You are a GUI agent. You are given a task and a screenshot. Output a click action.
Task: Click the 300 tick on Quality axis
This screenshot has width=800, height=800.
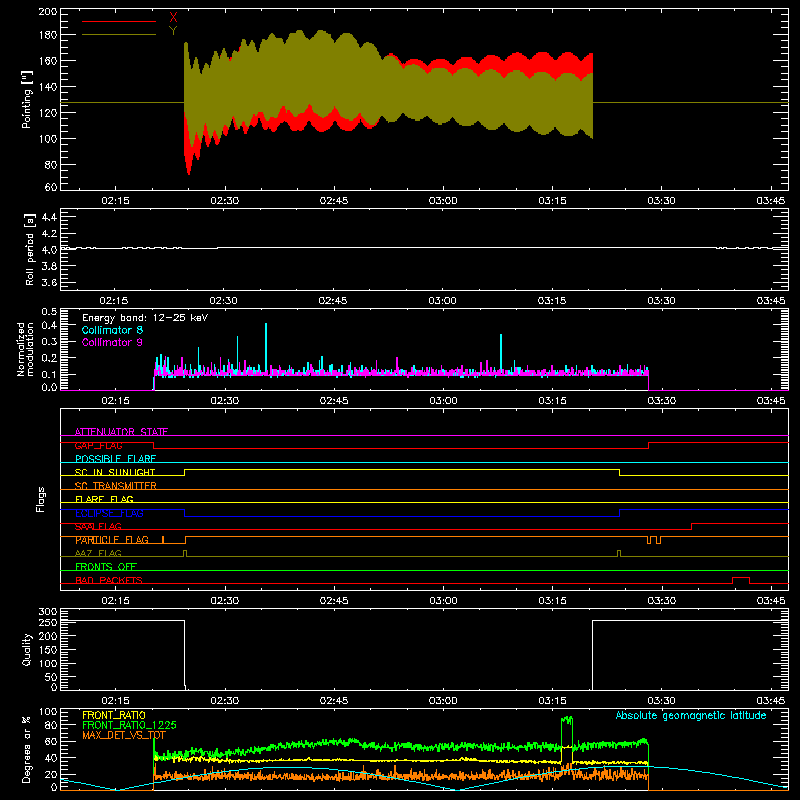pyautogui.click(x=48, y=612)
